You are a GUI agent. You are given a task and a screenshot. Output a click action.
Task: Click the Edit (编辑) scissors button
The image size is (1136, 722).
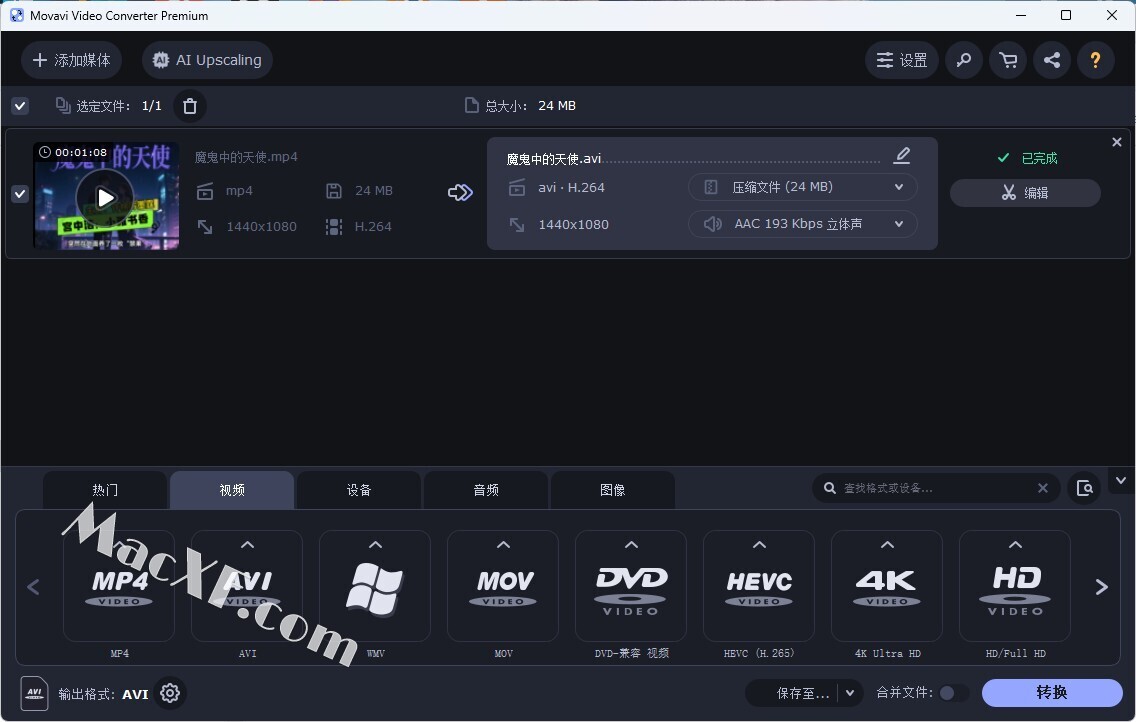click(x=1025, y=193)
